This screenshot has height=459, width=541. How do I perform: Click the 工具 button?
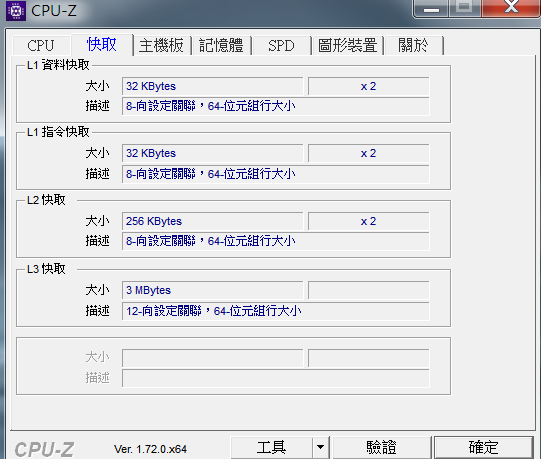(272, 448)
